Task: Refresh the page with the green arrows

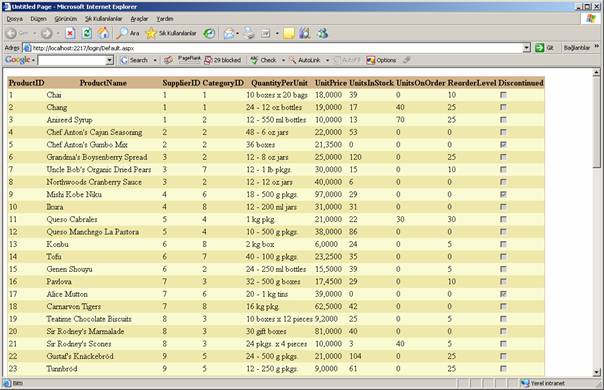Action: [x=87, y=34]
